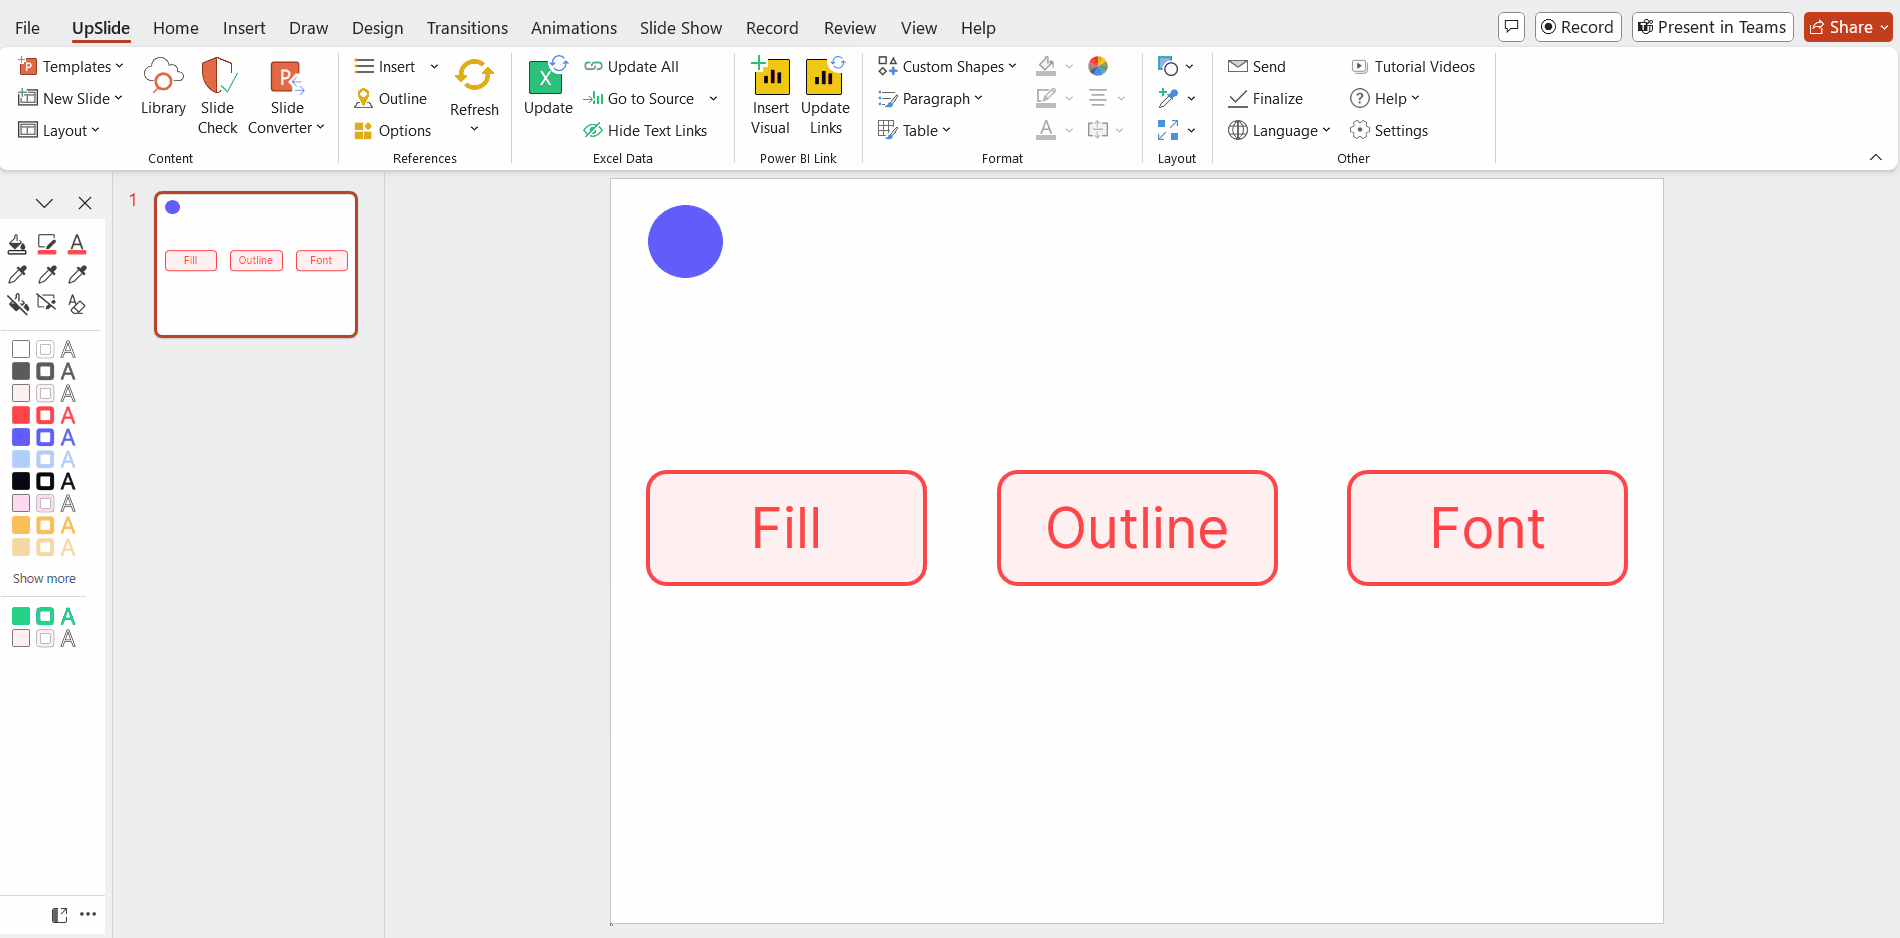1900x938 pixels.
Task: Click the remove outline icon
Action: coord(47,303)
